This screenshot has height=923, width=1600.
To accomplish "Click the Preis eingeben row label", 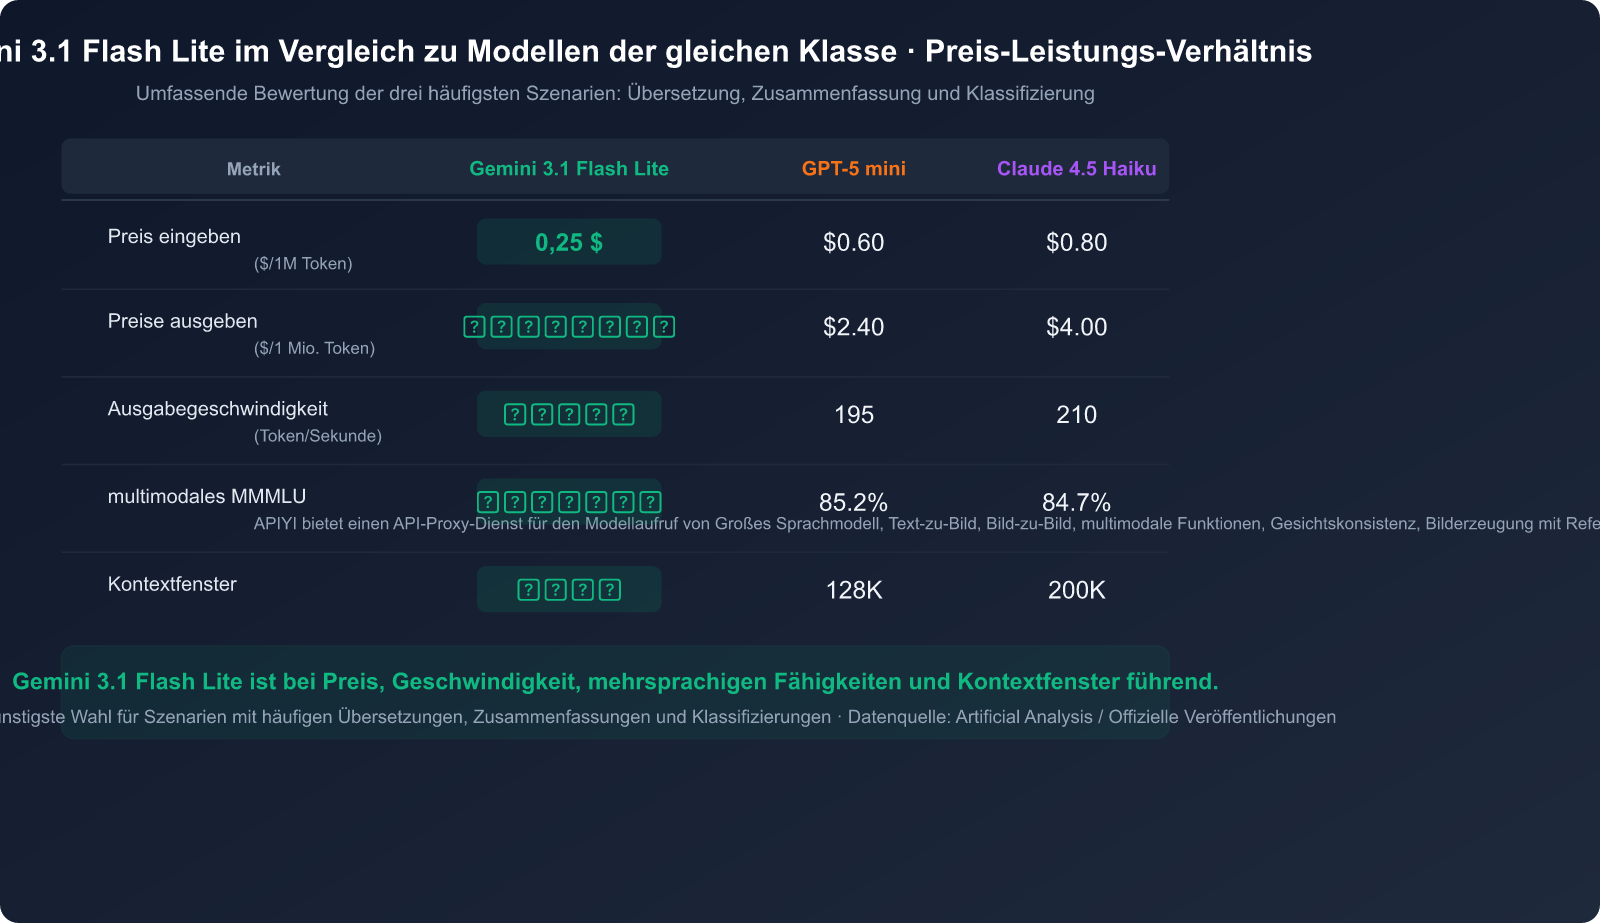I will coord(174,237).
